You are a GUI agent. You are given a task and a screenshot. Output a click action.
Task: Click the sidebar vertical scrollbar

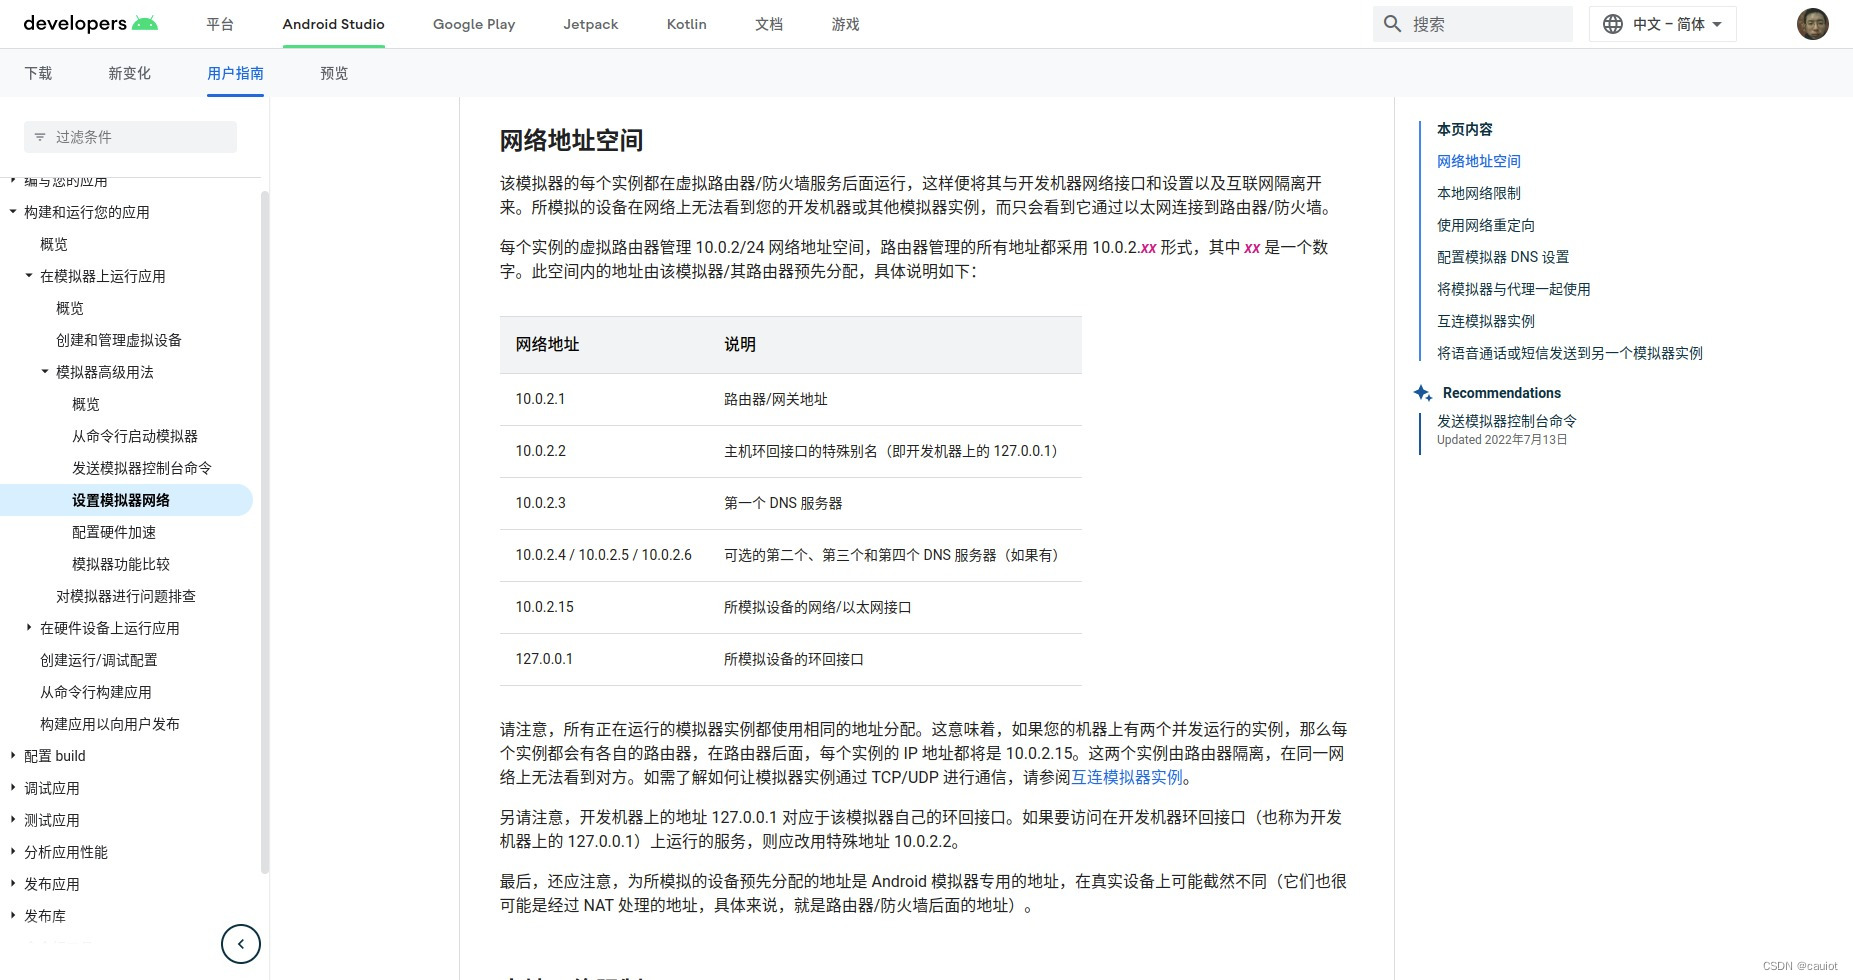265,532
